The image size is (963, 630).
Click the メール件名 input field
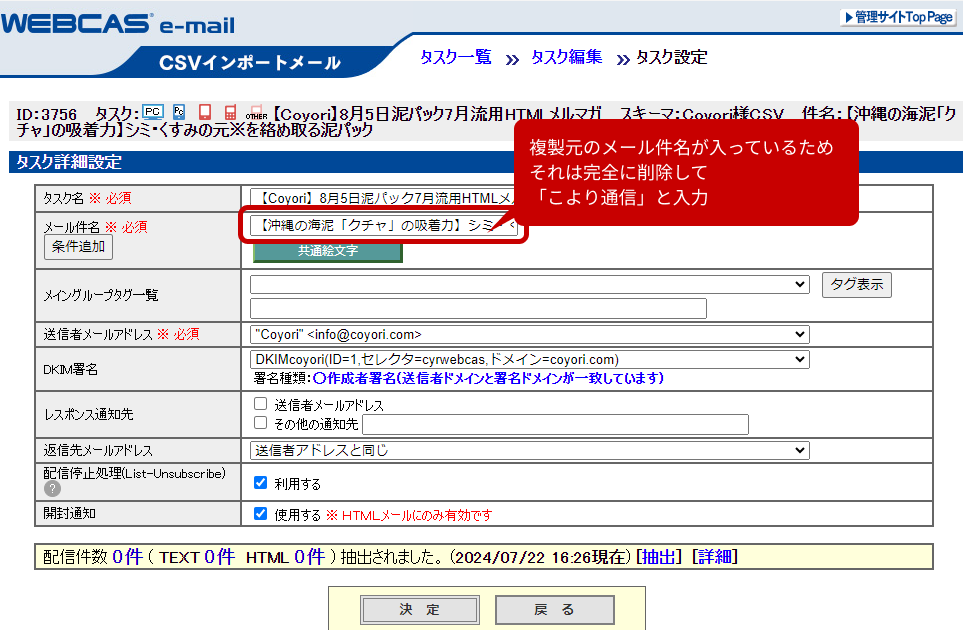click(x=384, y=225)
